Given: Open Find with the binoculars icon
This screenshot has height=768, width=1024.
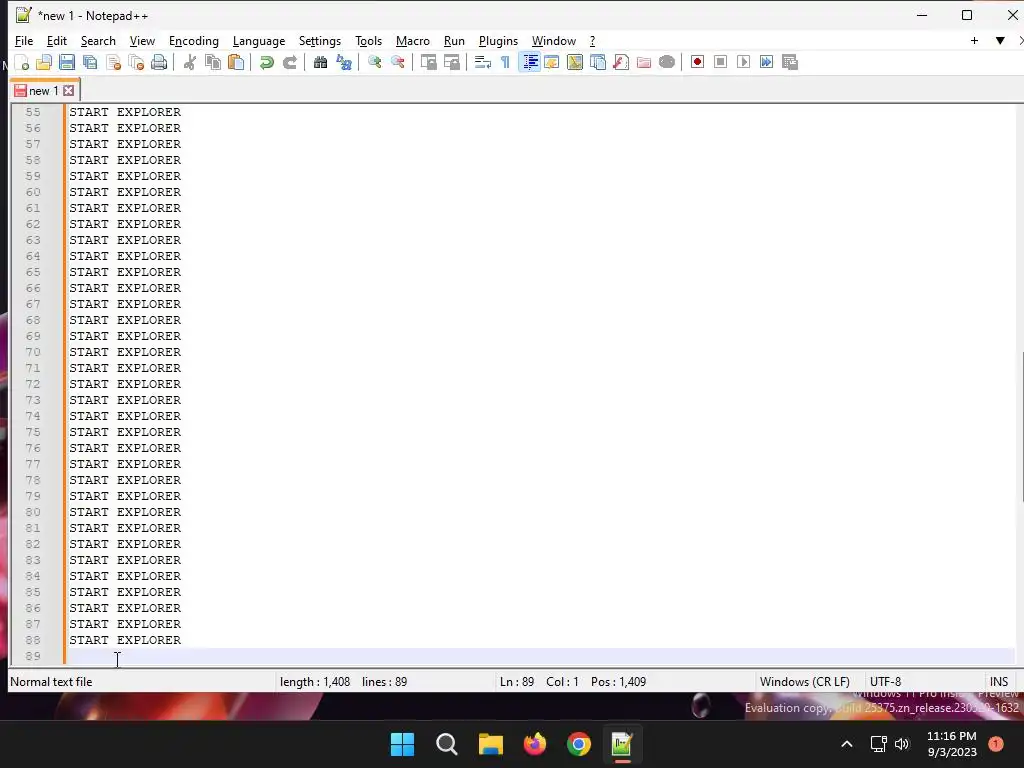Looking at the screenshot, I should (320, 62).
